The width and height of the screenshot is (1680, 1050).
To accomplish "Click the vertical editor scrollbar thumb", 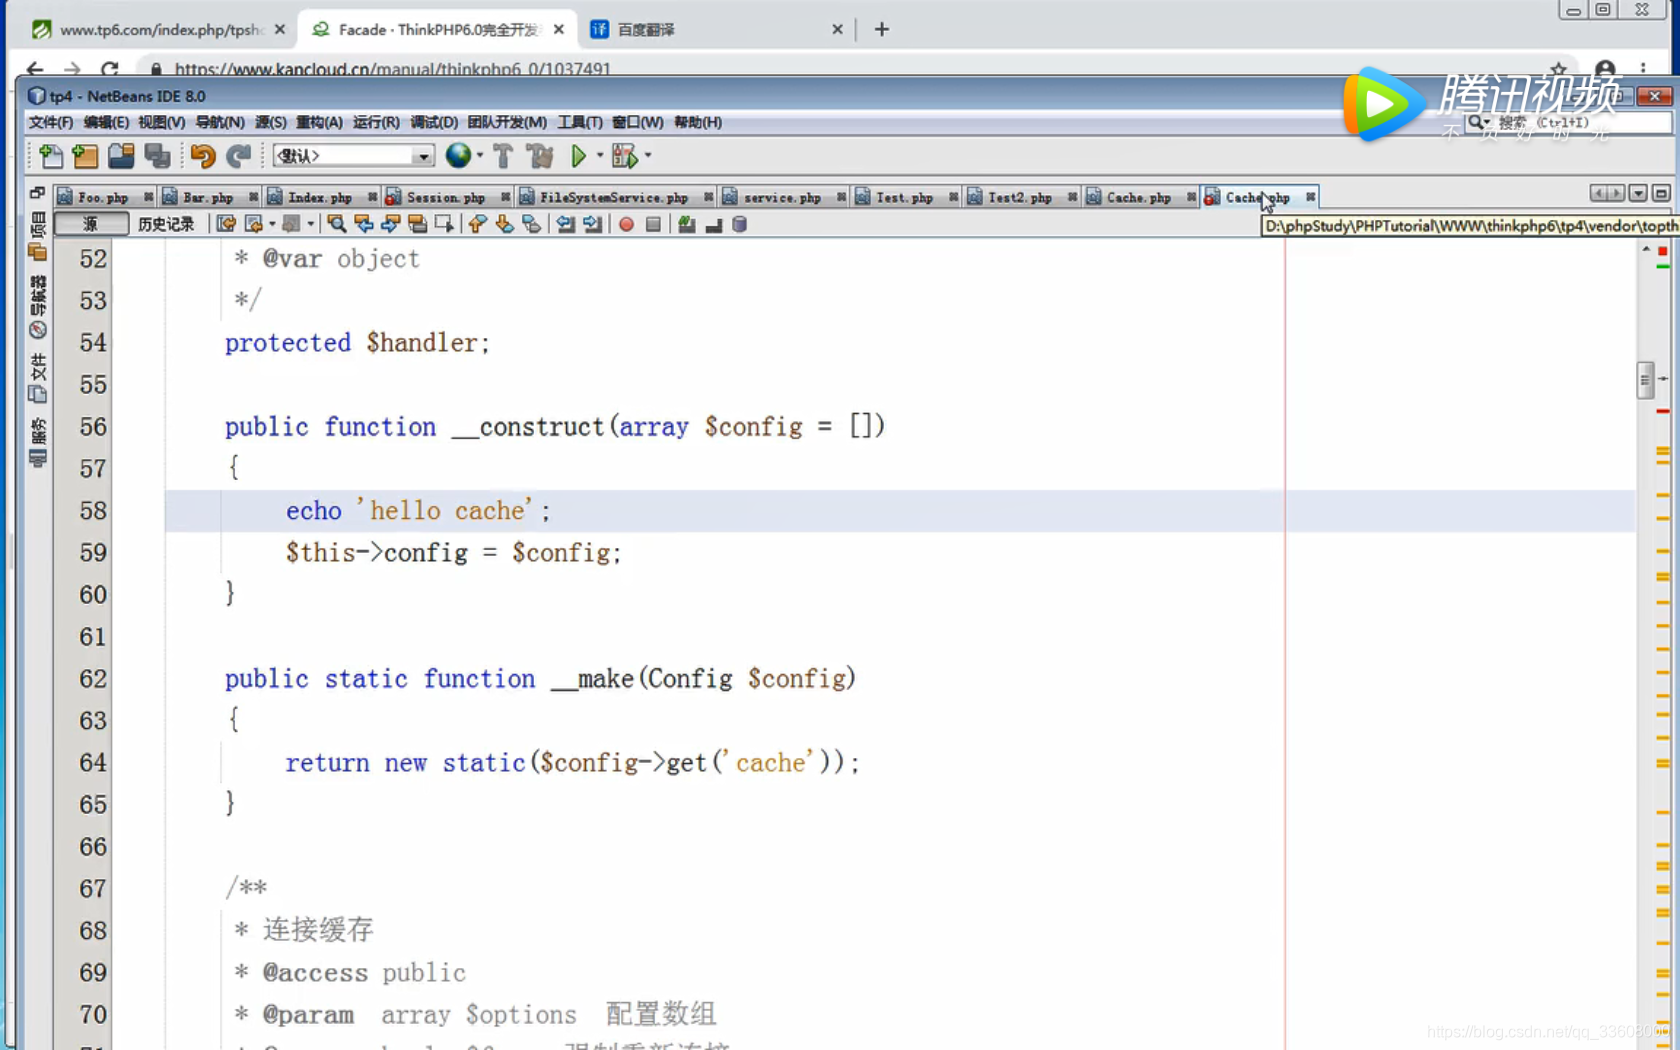I will pyautogui.click(x=1645, y=380).
